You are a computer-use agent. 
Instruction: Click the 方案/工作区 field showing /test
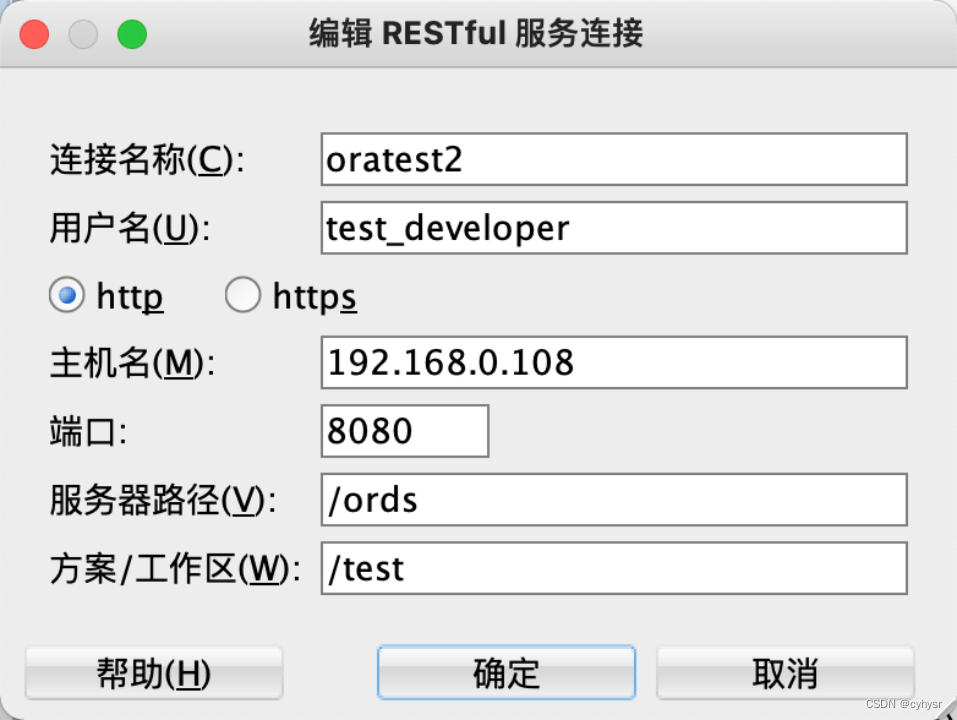pos(612,567)
